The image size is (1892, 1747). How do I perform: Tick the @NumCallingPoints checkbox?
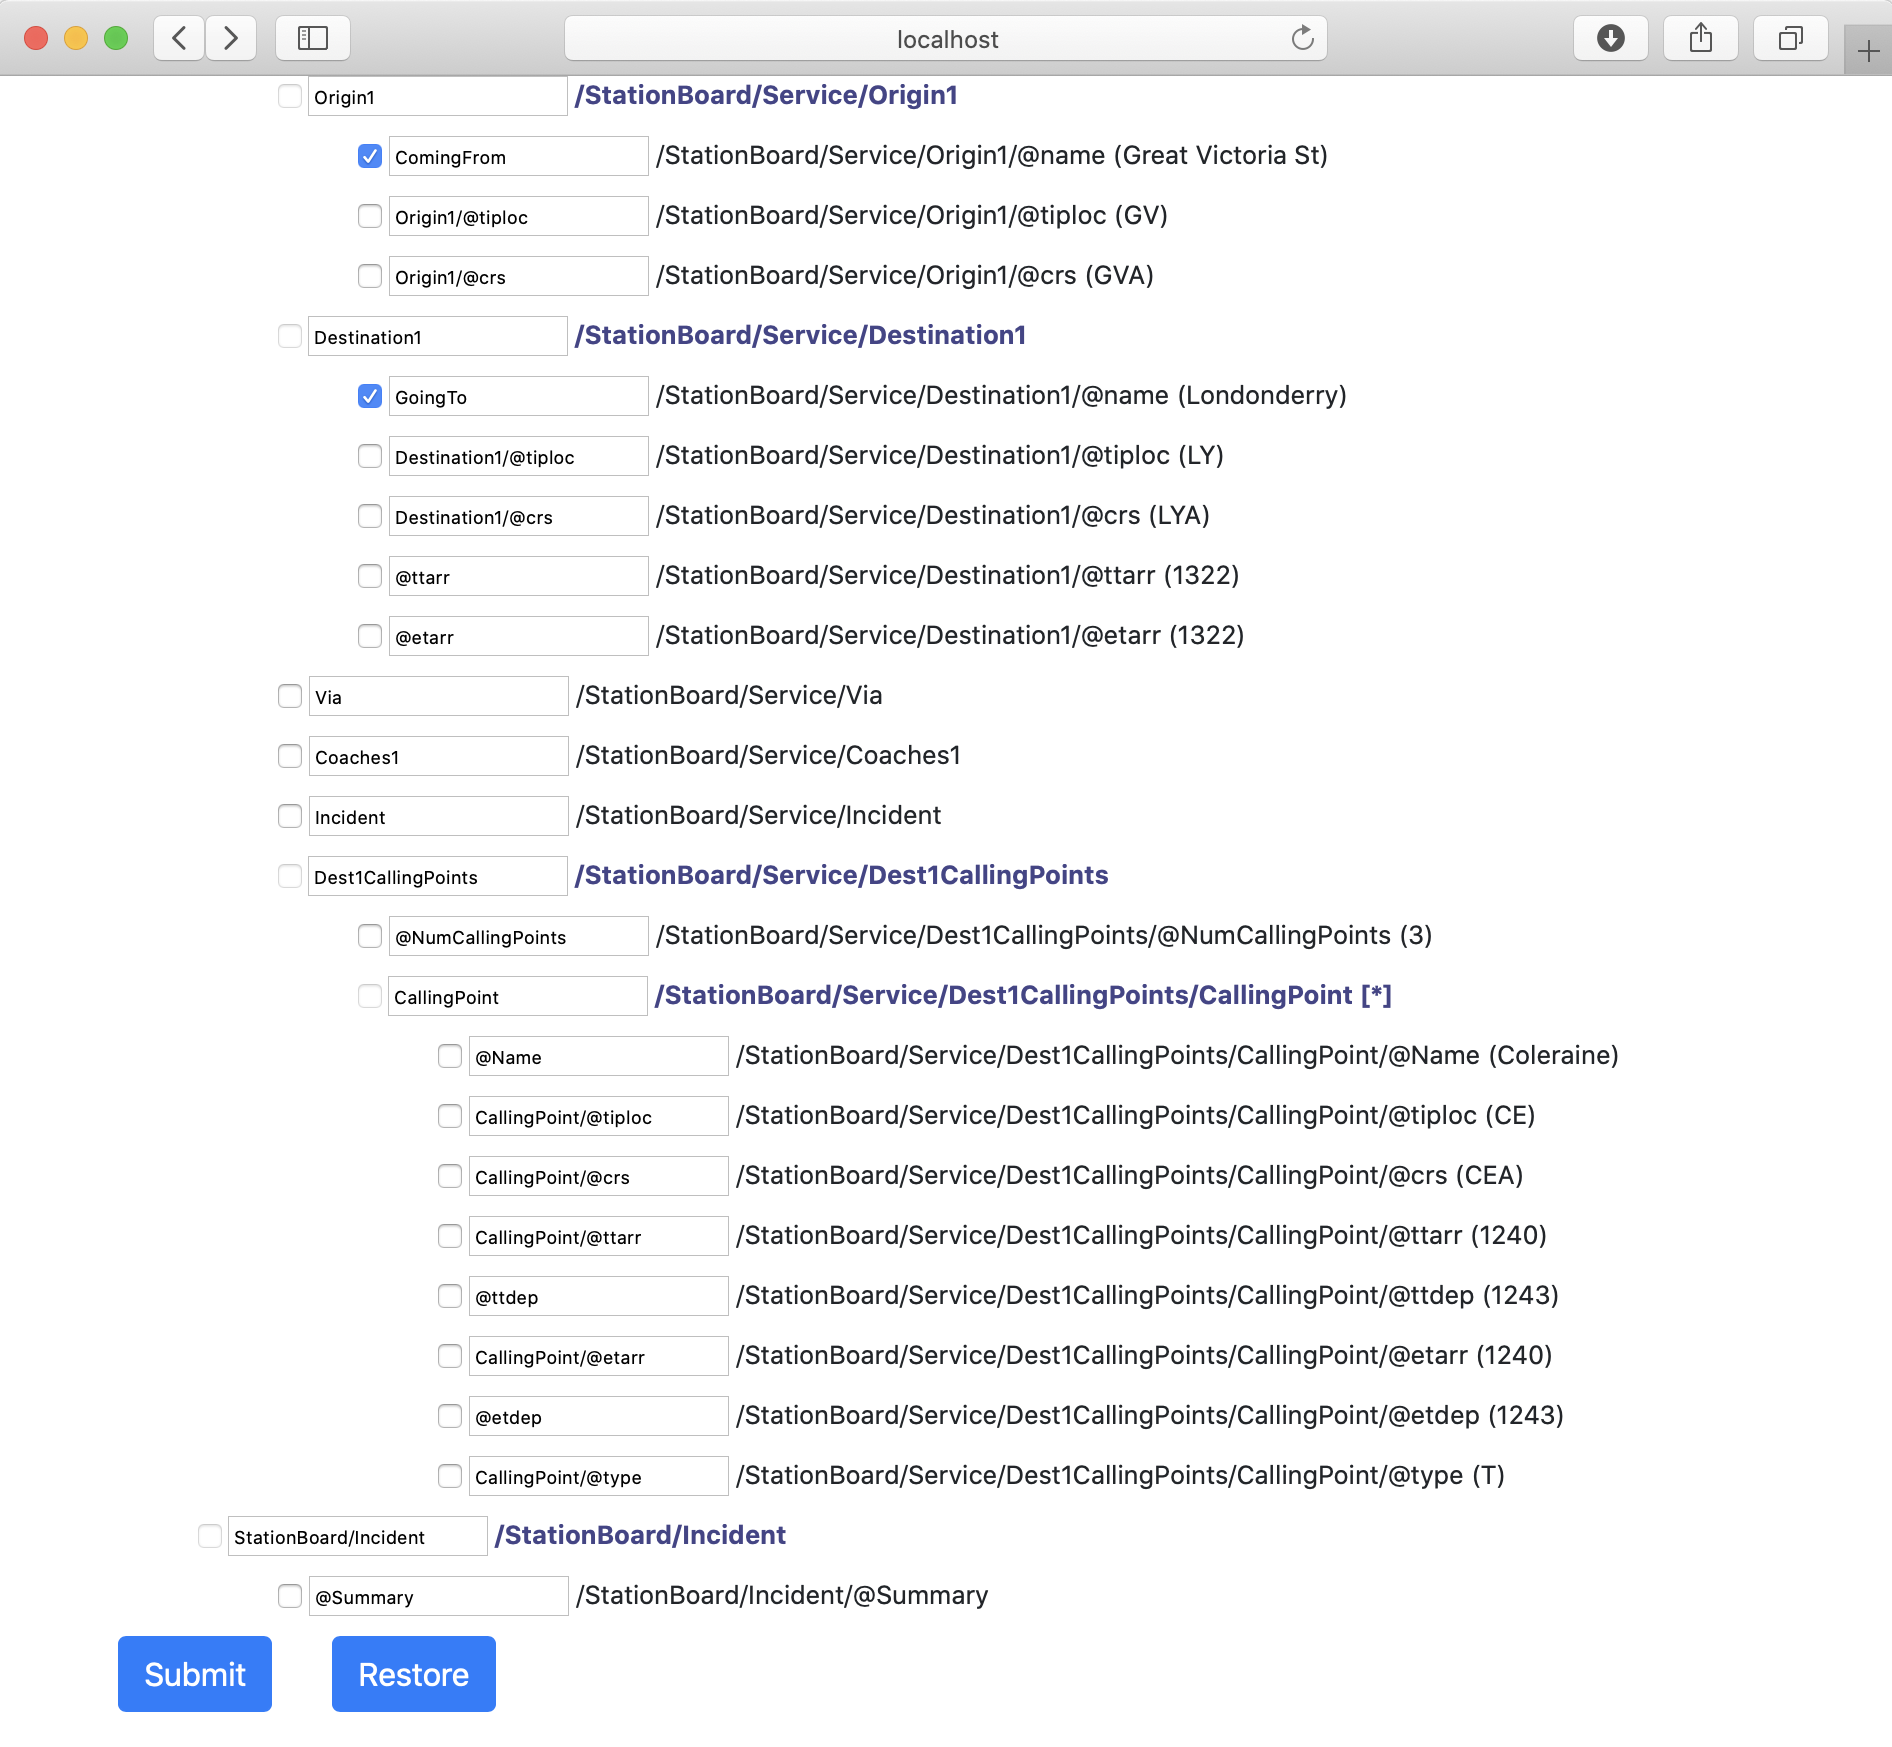[x=370, y=936]
